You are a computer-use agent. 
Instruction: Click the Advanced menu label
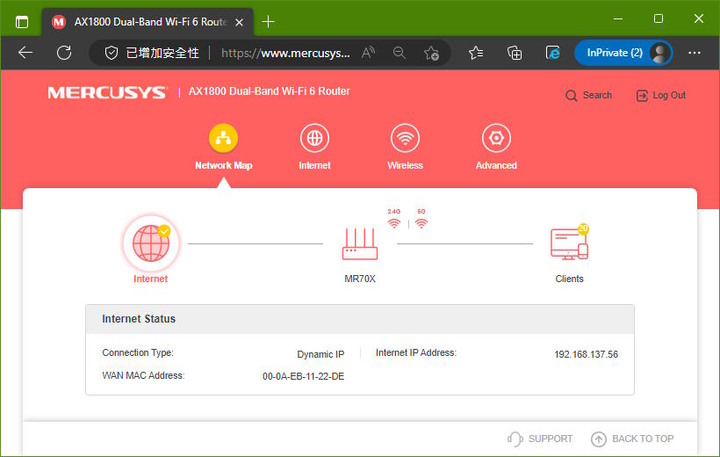pos(496,165)
